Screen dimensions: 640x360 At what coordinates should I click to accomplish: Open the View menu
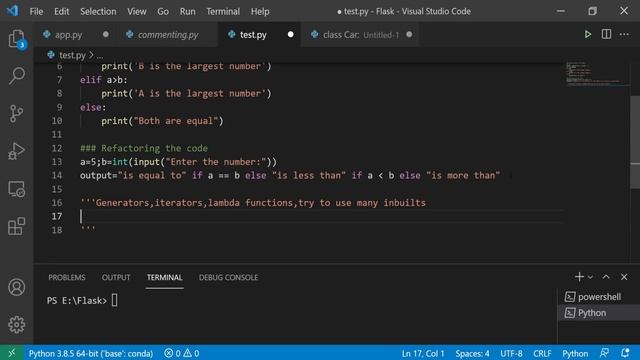click(x=137, y=11)
